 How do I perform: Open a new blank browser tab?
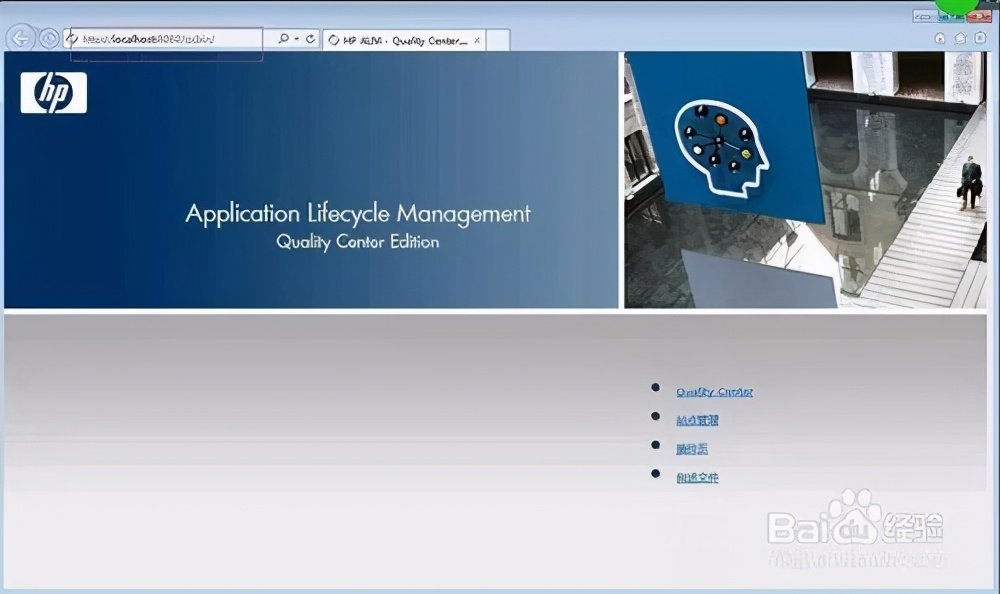pos(498,40)
